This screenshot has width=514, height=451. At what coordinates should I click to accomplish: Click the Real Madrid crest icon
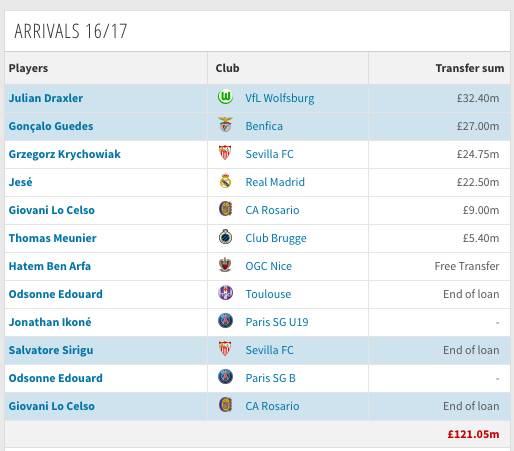coord(225,181)
